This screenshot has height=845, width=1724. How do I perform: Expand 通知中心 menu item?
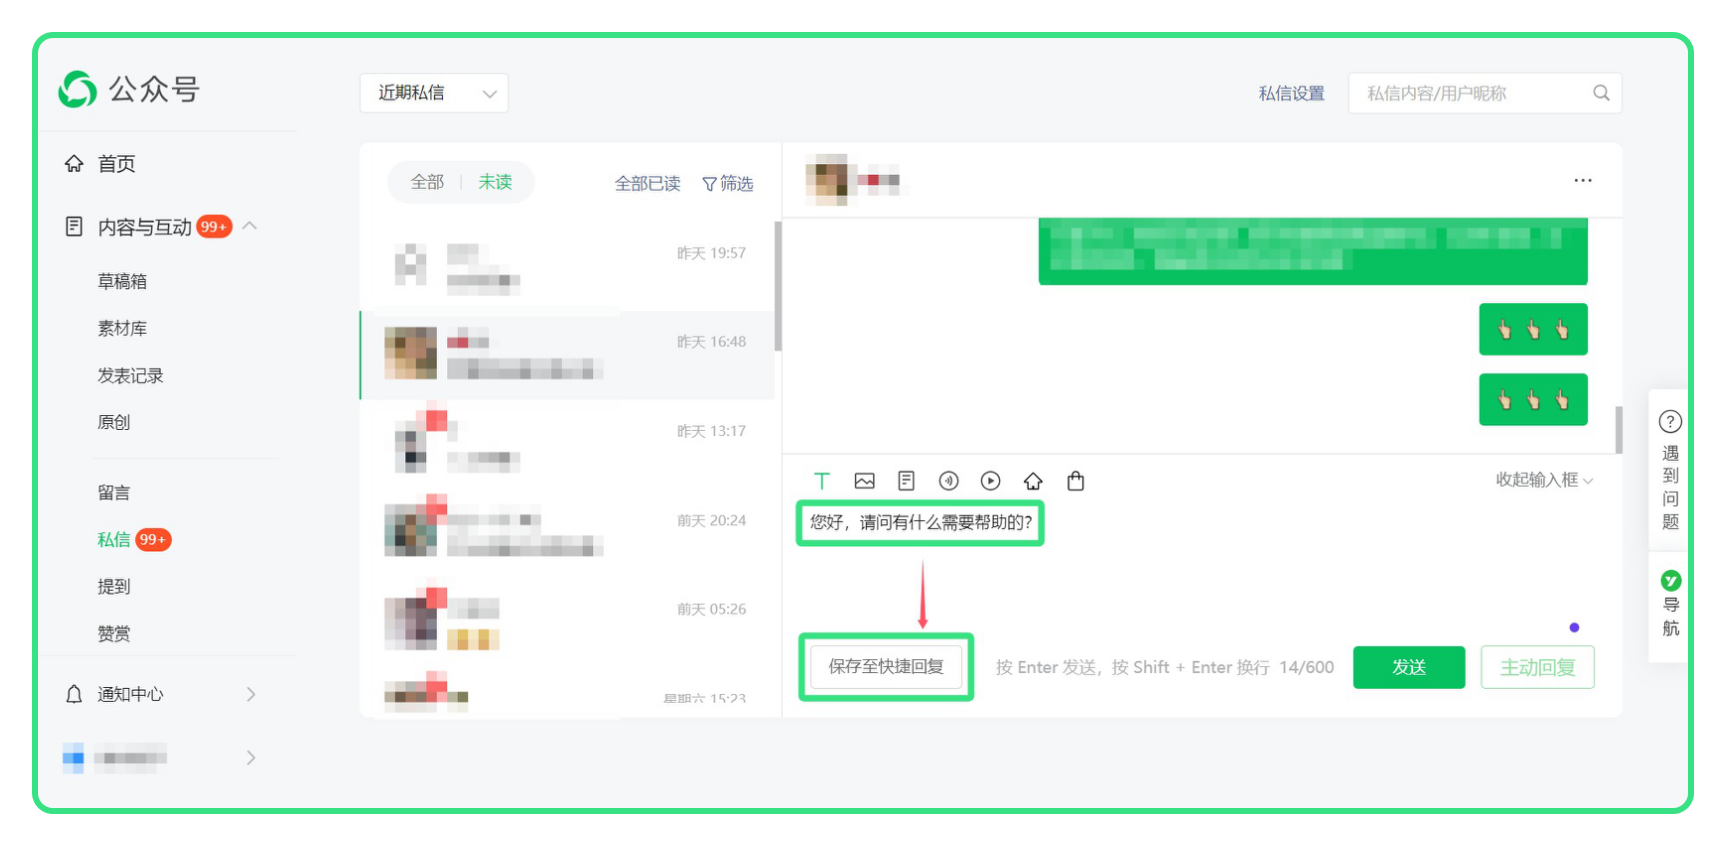[161, 694]
